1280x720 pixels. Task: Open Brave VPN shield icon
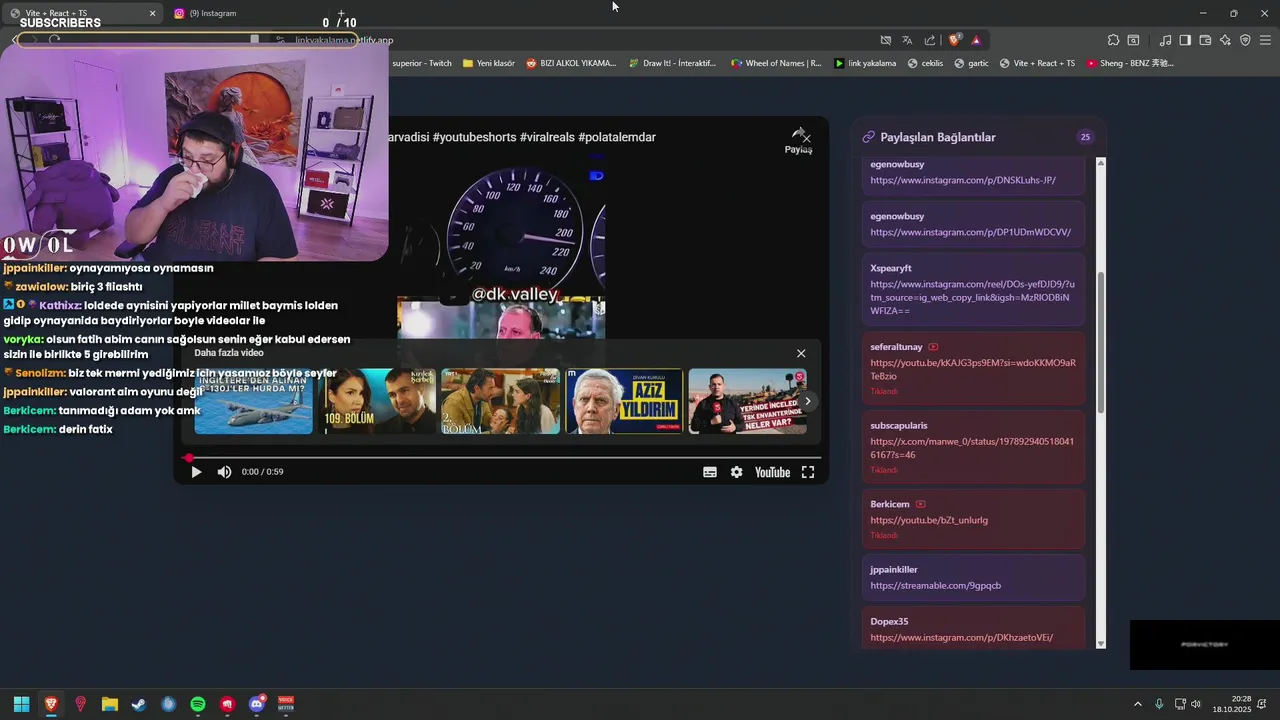[1245, 40]
